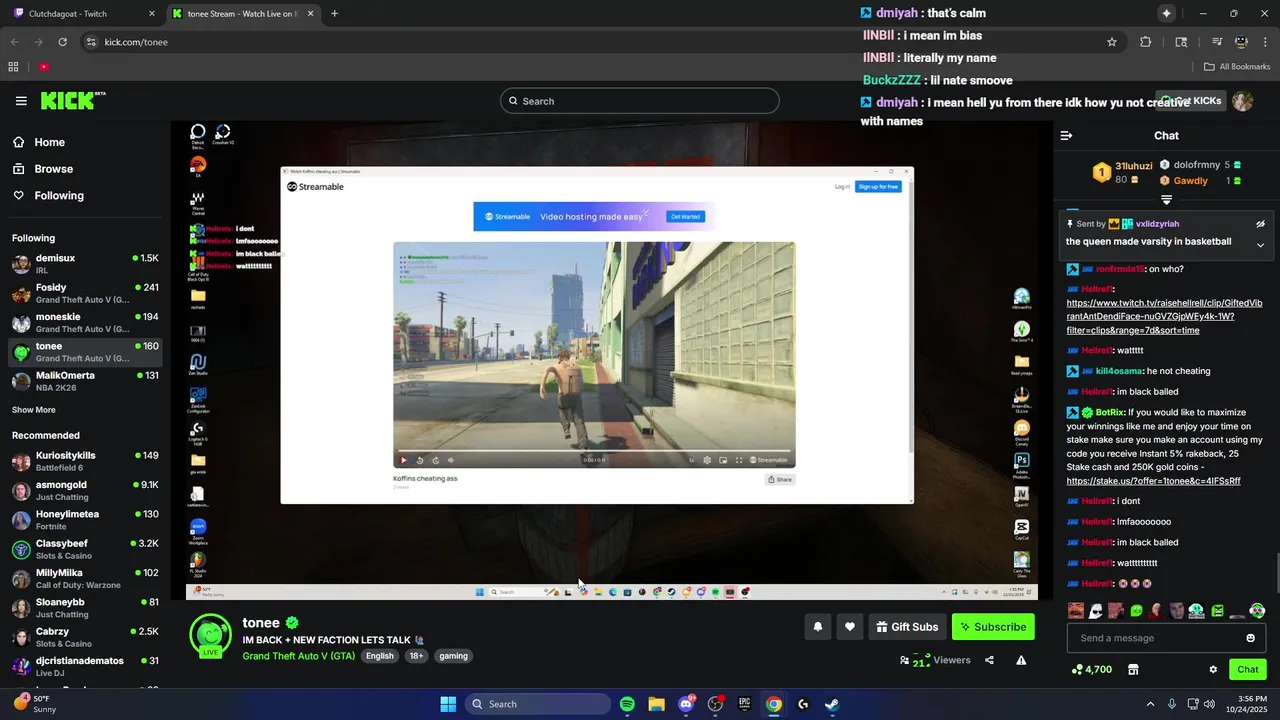1280x720 pixels.
Task: Open All Bookmarks folder
Action: point(1236,67)
